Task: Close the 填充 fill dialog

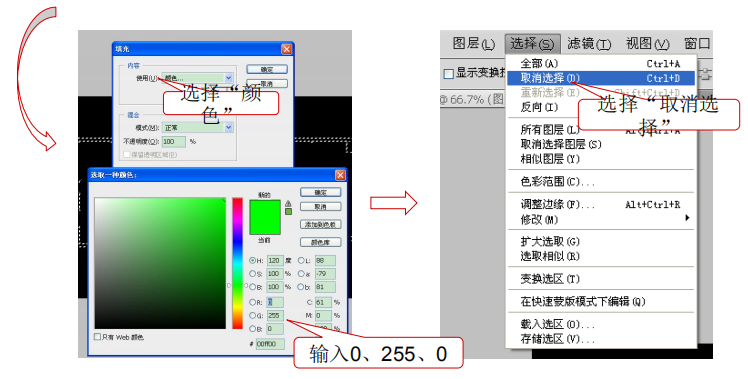Action: [286, 49]
